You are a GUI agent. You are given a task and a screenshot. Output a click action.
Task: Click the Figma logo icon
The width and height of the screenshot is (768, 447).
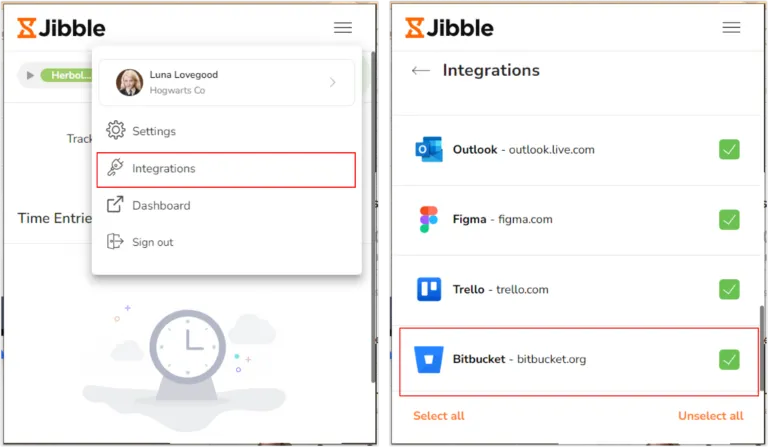[x=429, y=219]
